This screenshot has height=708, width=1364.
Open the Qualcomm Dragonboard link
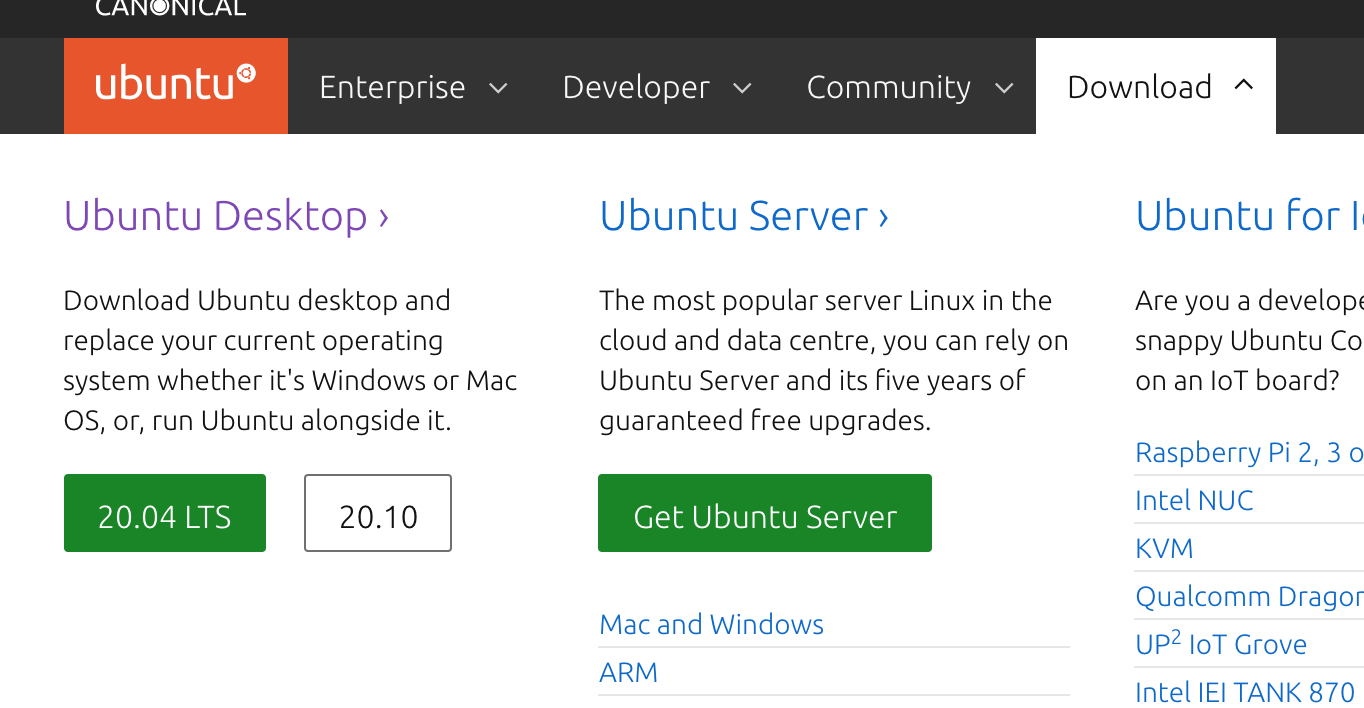tap(1250, 597)
